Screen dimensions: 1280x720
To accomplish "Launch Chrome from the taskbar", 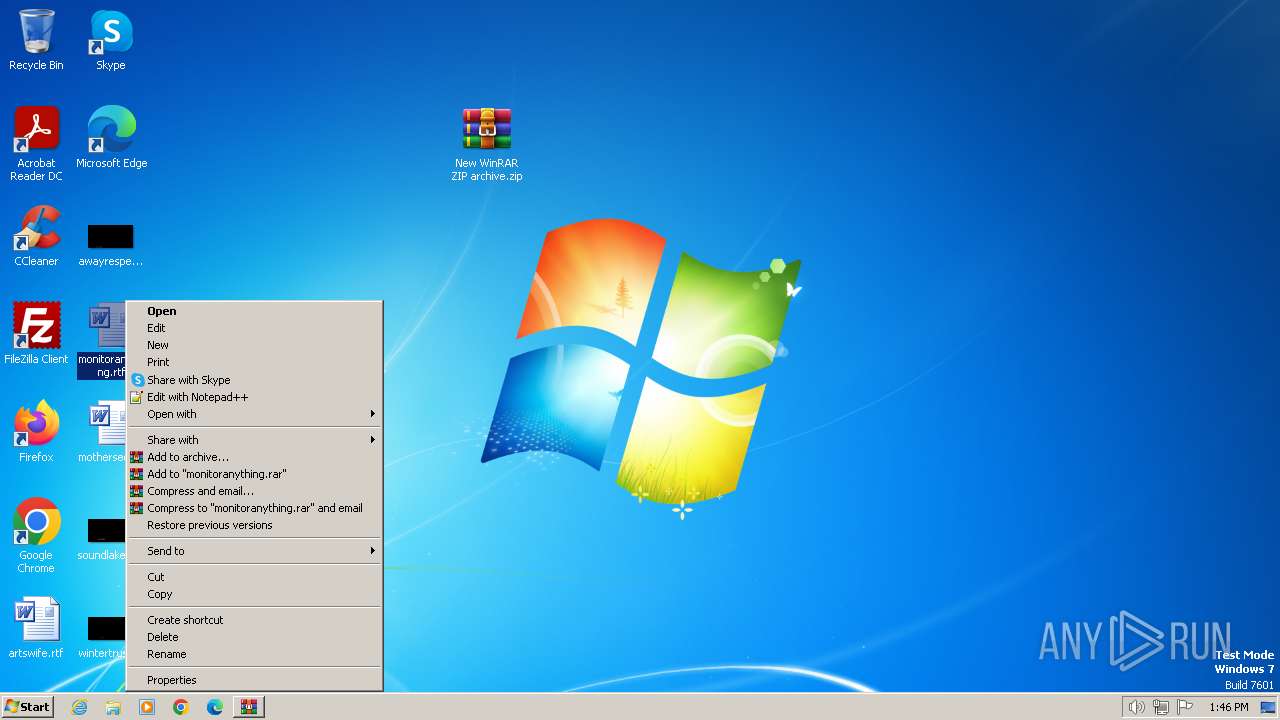I will point(181,707).
